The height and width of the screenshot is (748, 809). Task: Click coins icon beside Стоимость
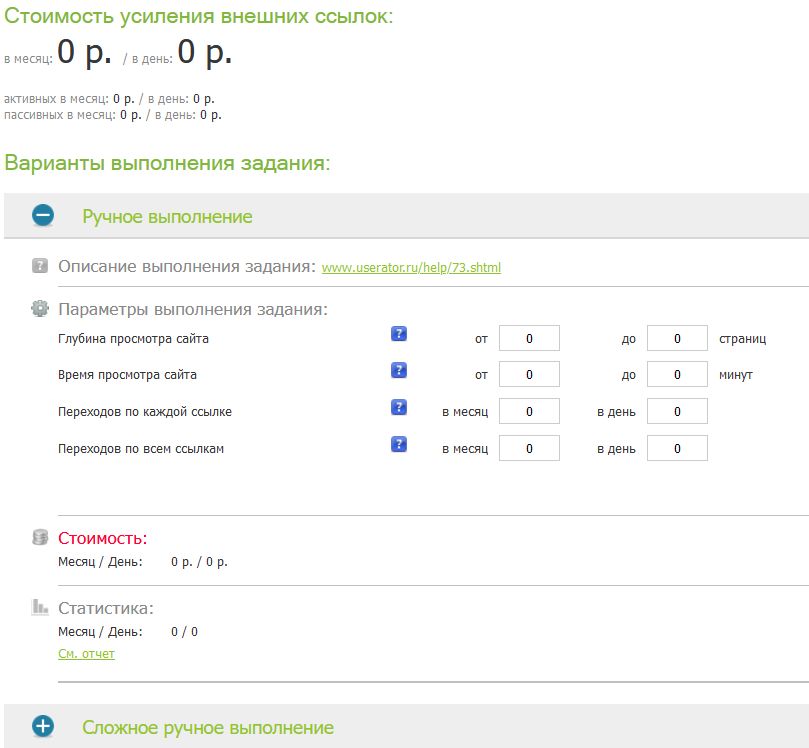click(x=40, y=538)
